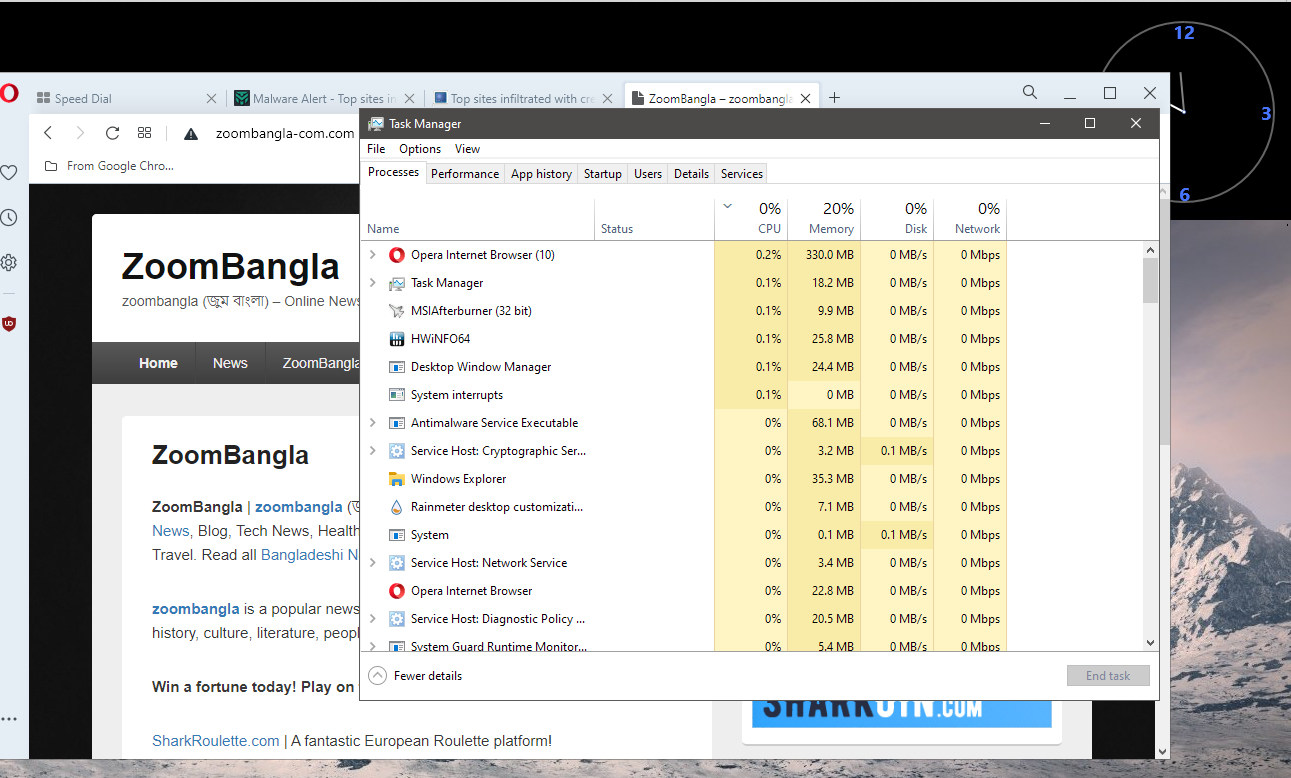Screen dimensions: 1291x778
Task: Click the sort chevron above the CPU column
Action: pos(728,207)
